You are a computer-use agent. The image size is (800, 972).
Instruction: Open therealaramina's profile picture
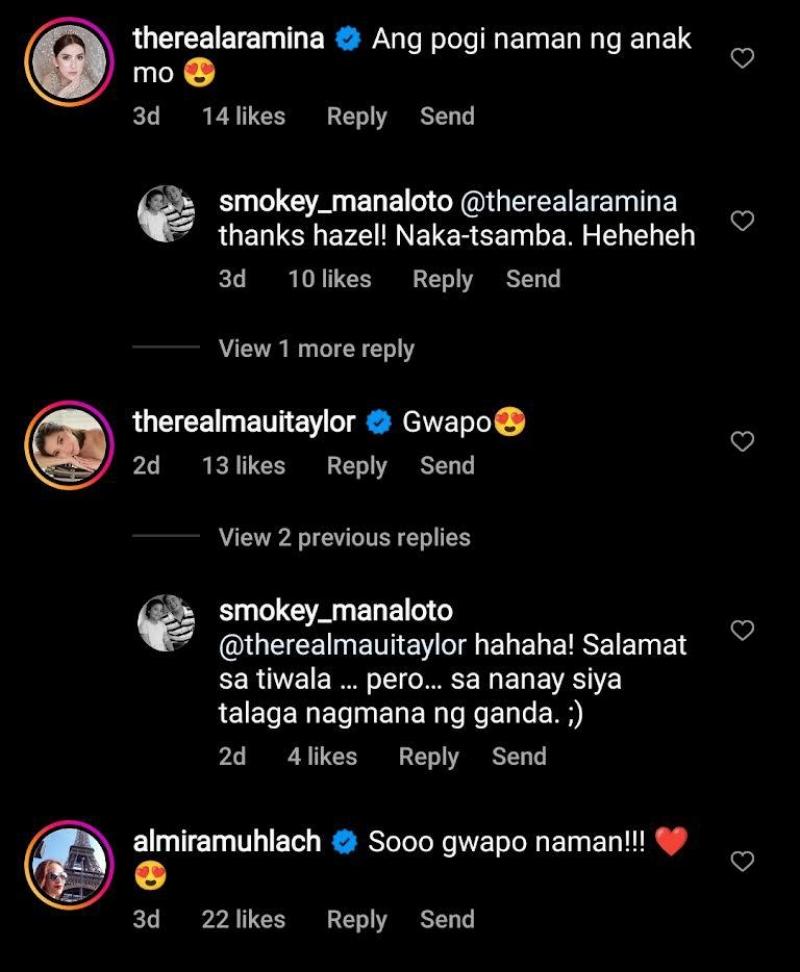coord(69,61)
